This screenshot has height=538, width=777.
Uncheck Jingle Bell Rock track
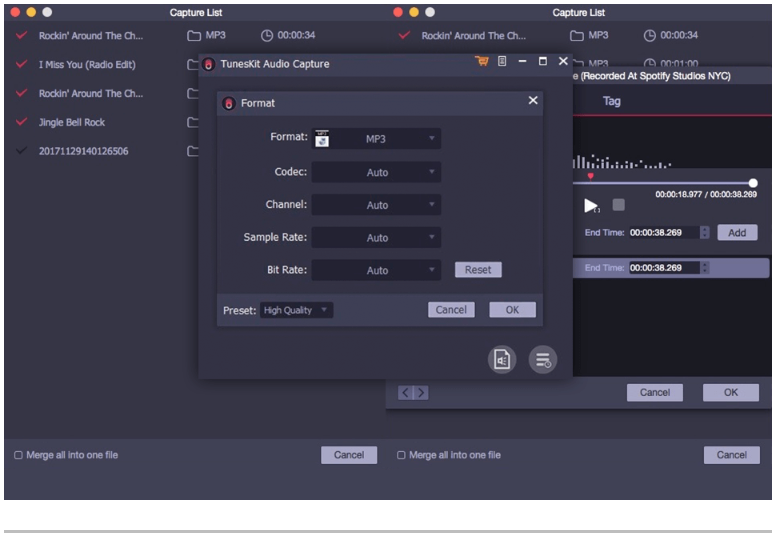click(x=21, y=121)
